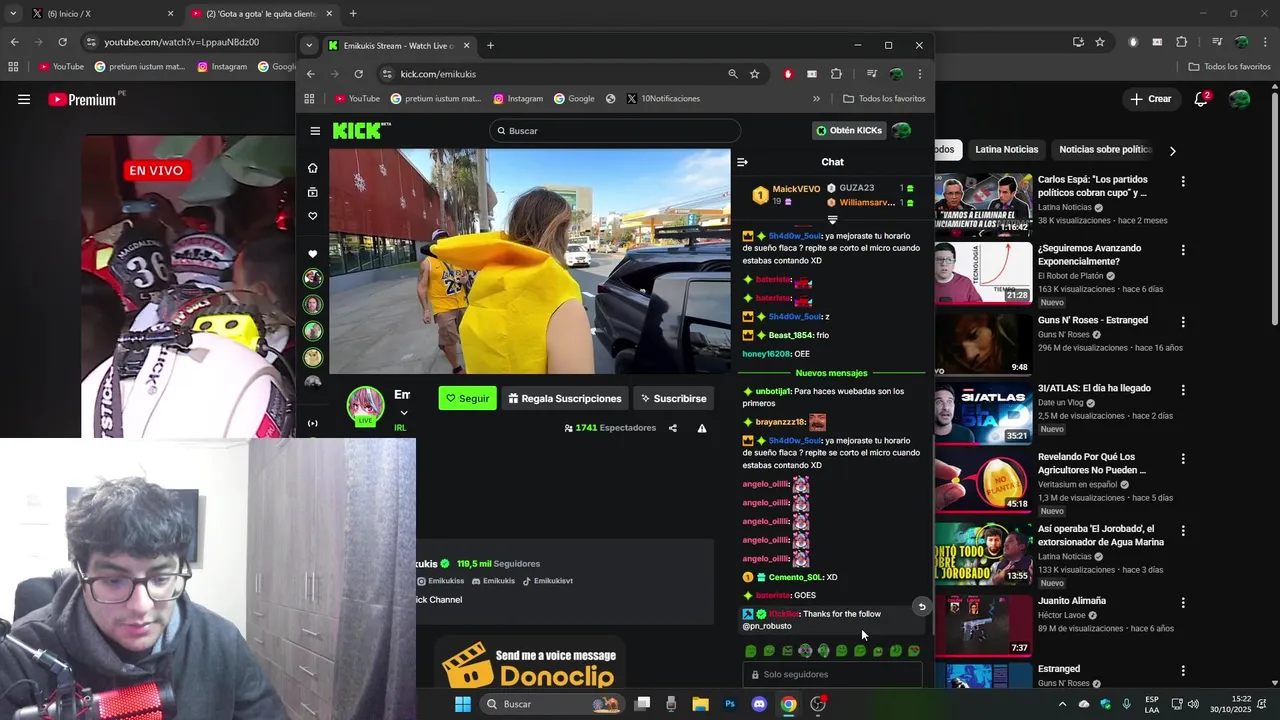Show more bookmarks chevron in Kick window
1280x720 pixels.
[816, 99]
